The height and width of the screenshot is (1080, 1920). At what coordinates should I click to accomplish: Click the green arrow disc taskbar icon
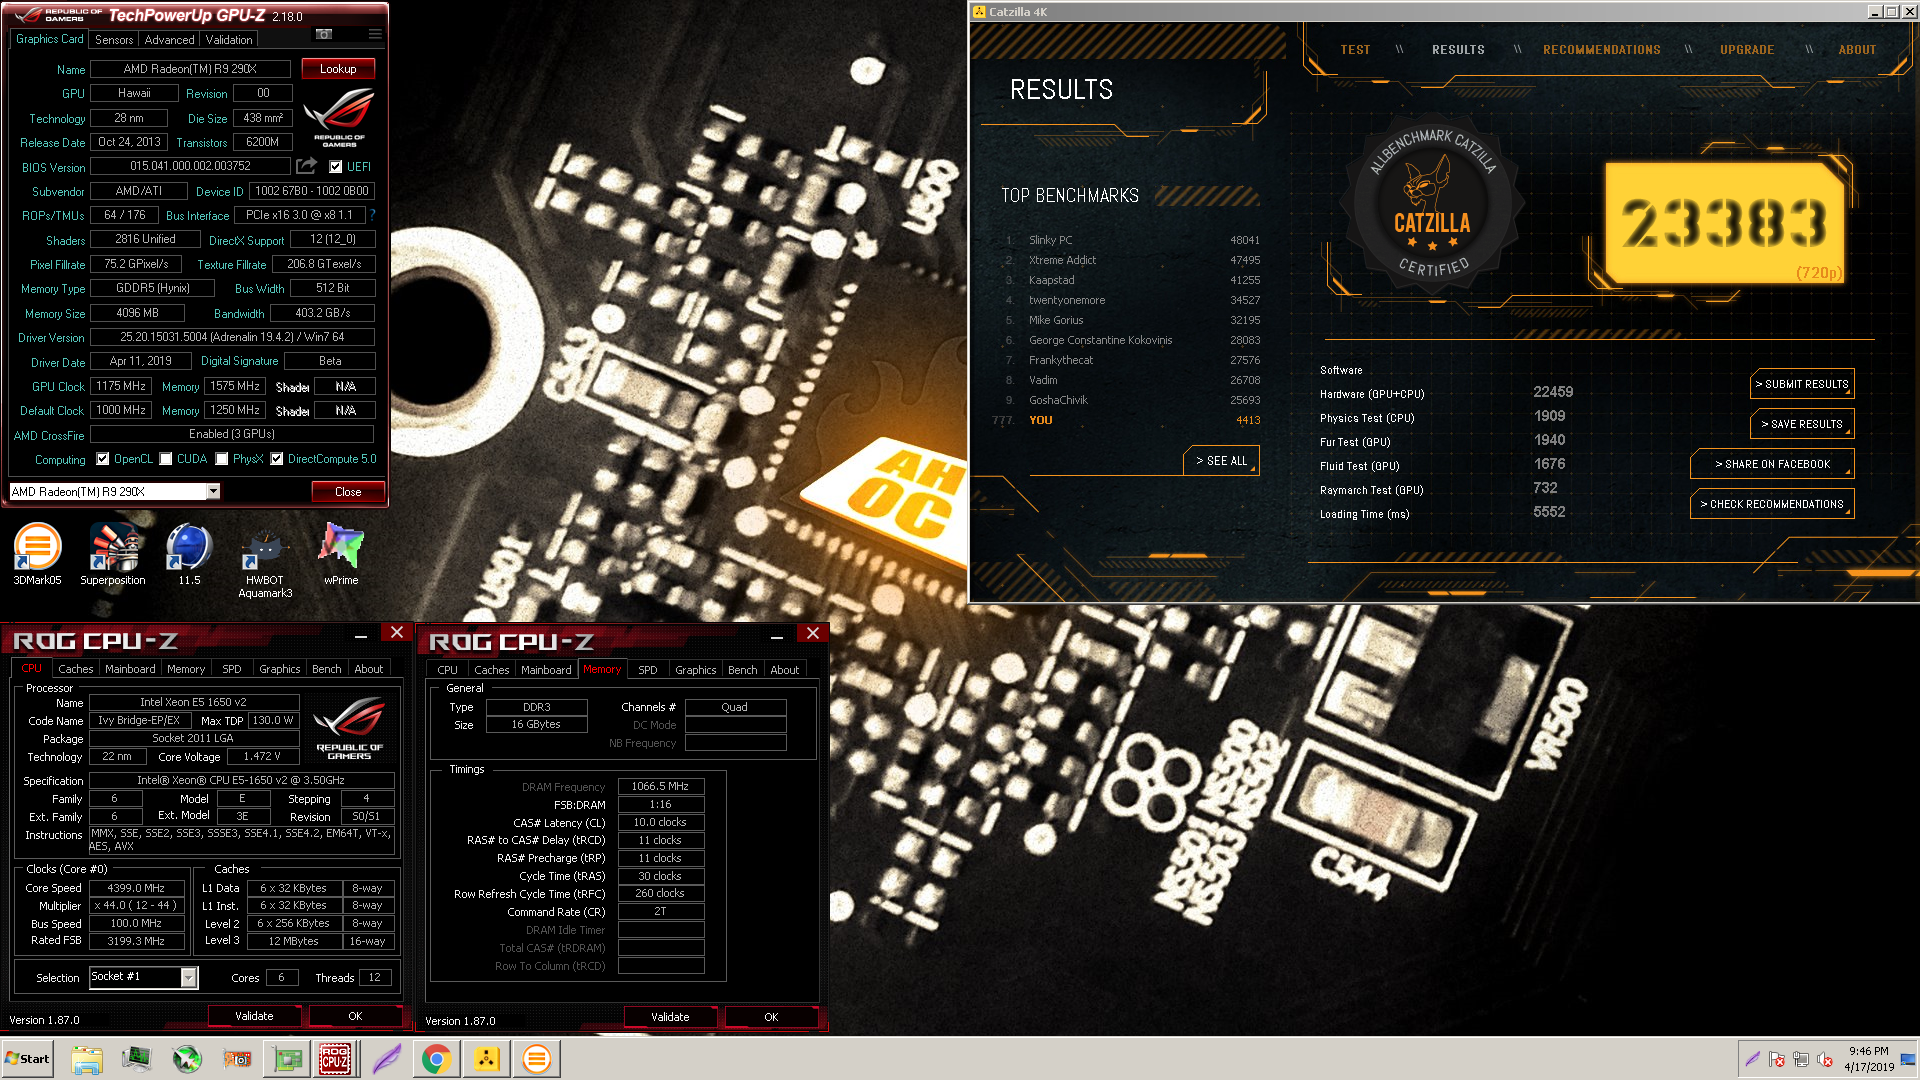pos(187,1059)
